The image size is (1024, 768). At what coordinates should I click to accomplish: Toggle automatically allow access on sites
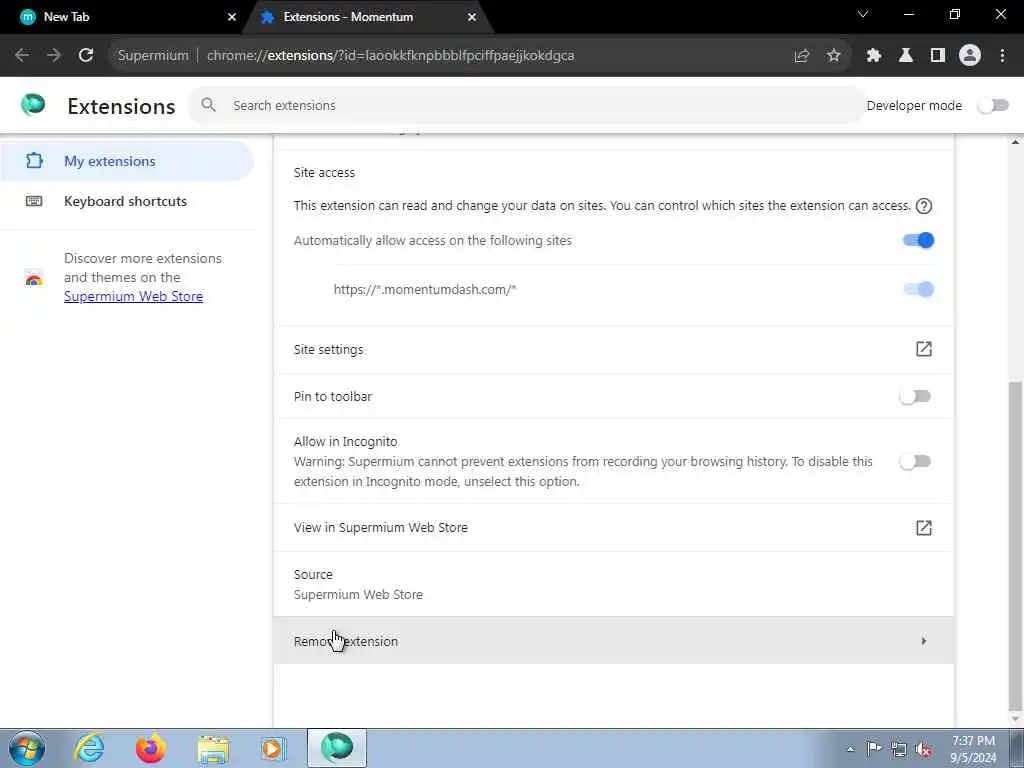coord(918,240)
